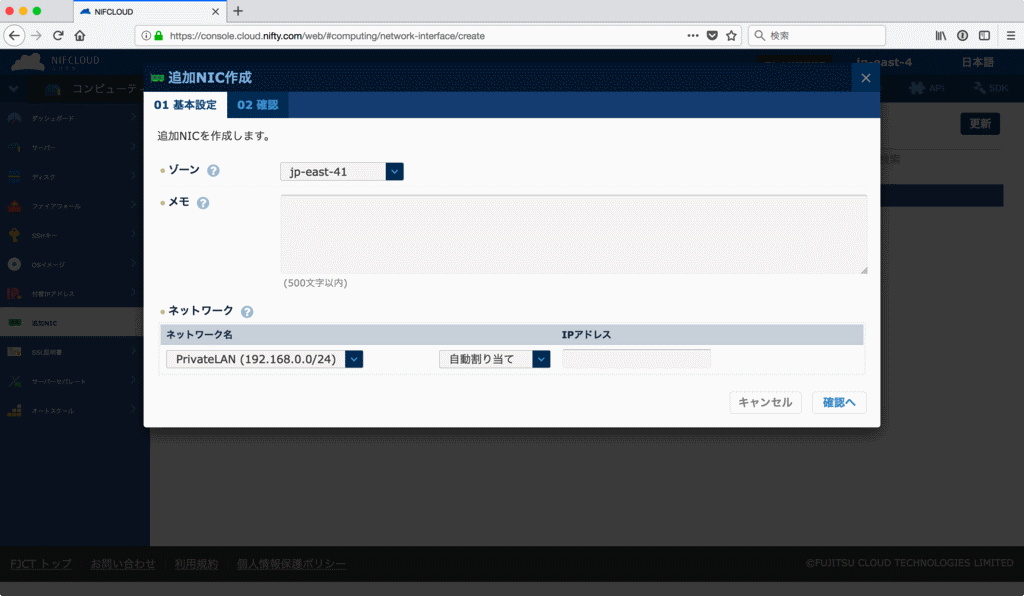The height and width of the screenshot is (596, 1024).
Task: Click the IPアドレス column header
Action: [586, 334]
